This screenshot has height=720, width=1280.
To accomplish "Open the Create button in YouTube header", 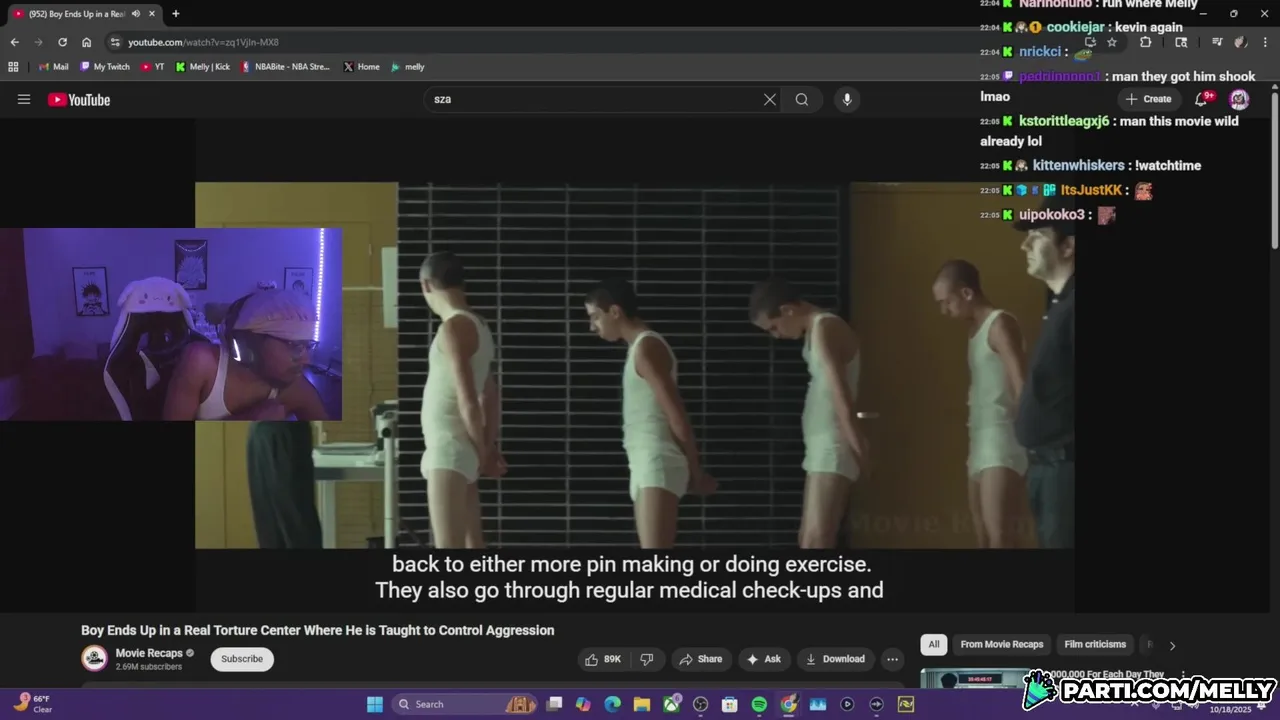I will click(1148, 99).
